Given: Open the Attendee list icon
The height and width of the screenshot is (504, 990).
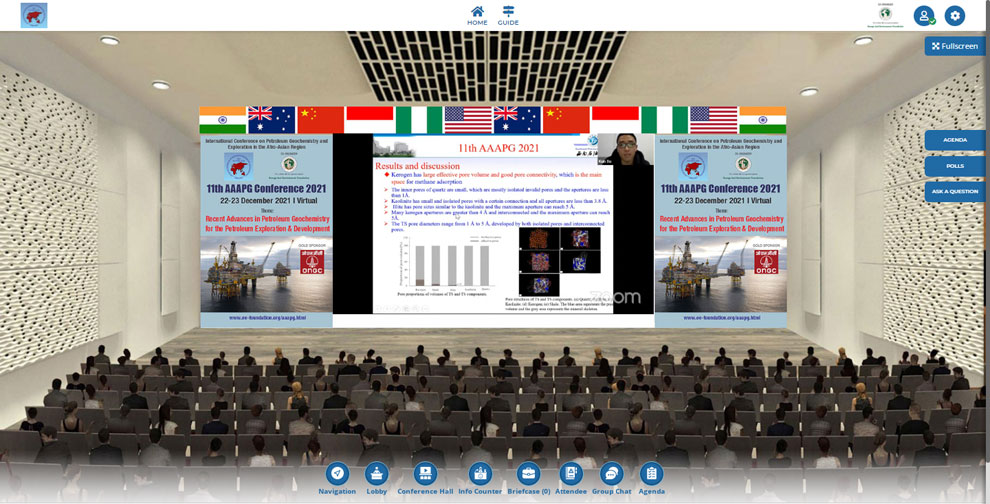Looking at the screenshot, I should [x=571, y=473].
